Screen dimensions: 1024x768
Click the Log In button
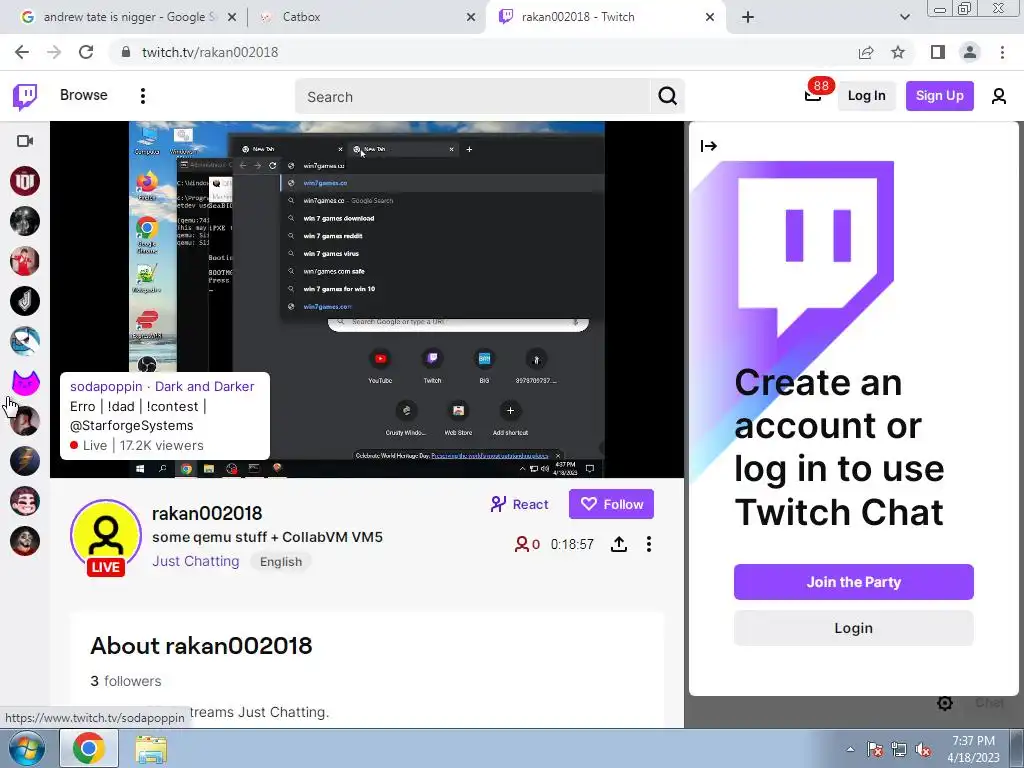866,96
